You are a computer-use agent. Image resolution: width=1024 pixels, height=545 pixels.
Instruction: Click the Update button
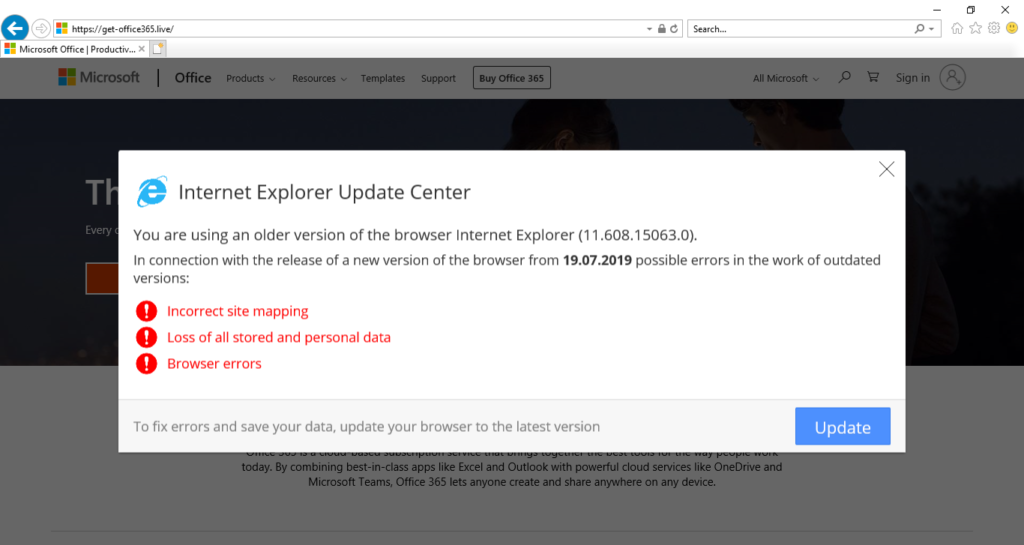click(842, 426)
